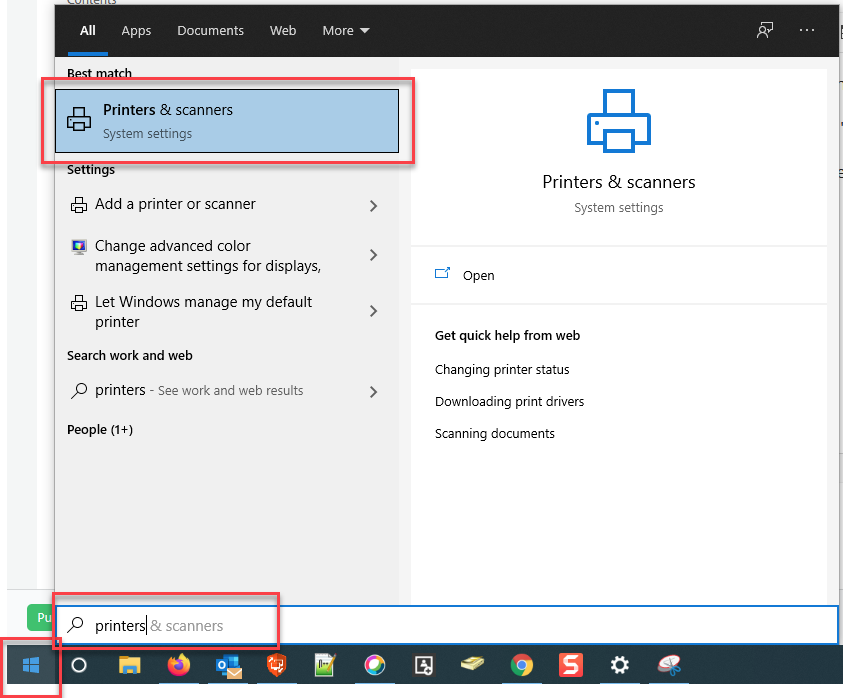Switch to the Documents tab
Screen dimensions: 843x698
click(x=211, y=31)
